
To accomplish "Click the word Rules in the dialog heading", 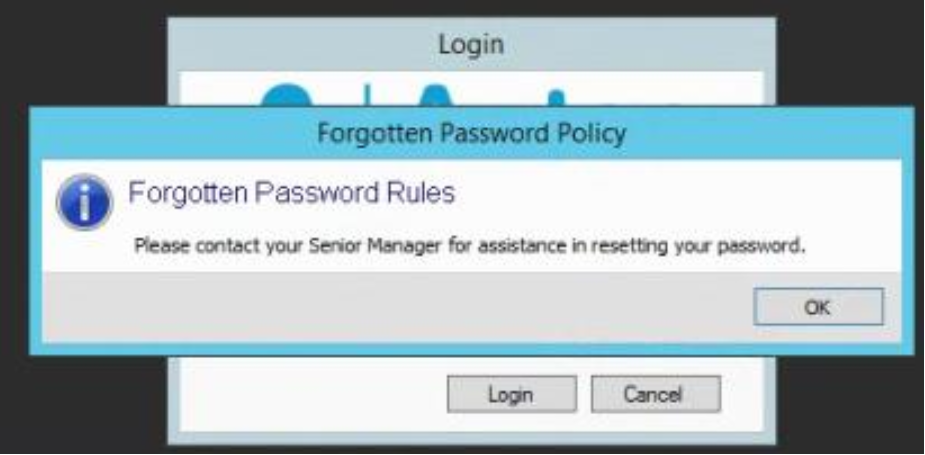I will [421, 193].
